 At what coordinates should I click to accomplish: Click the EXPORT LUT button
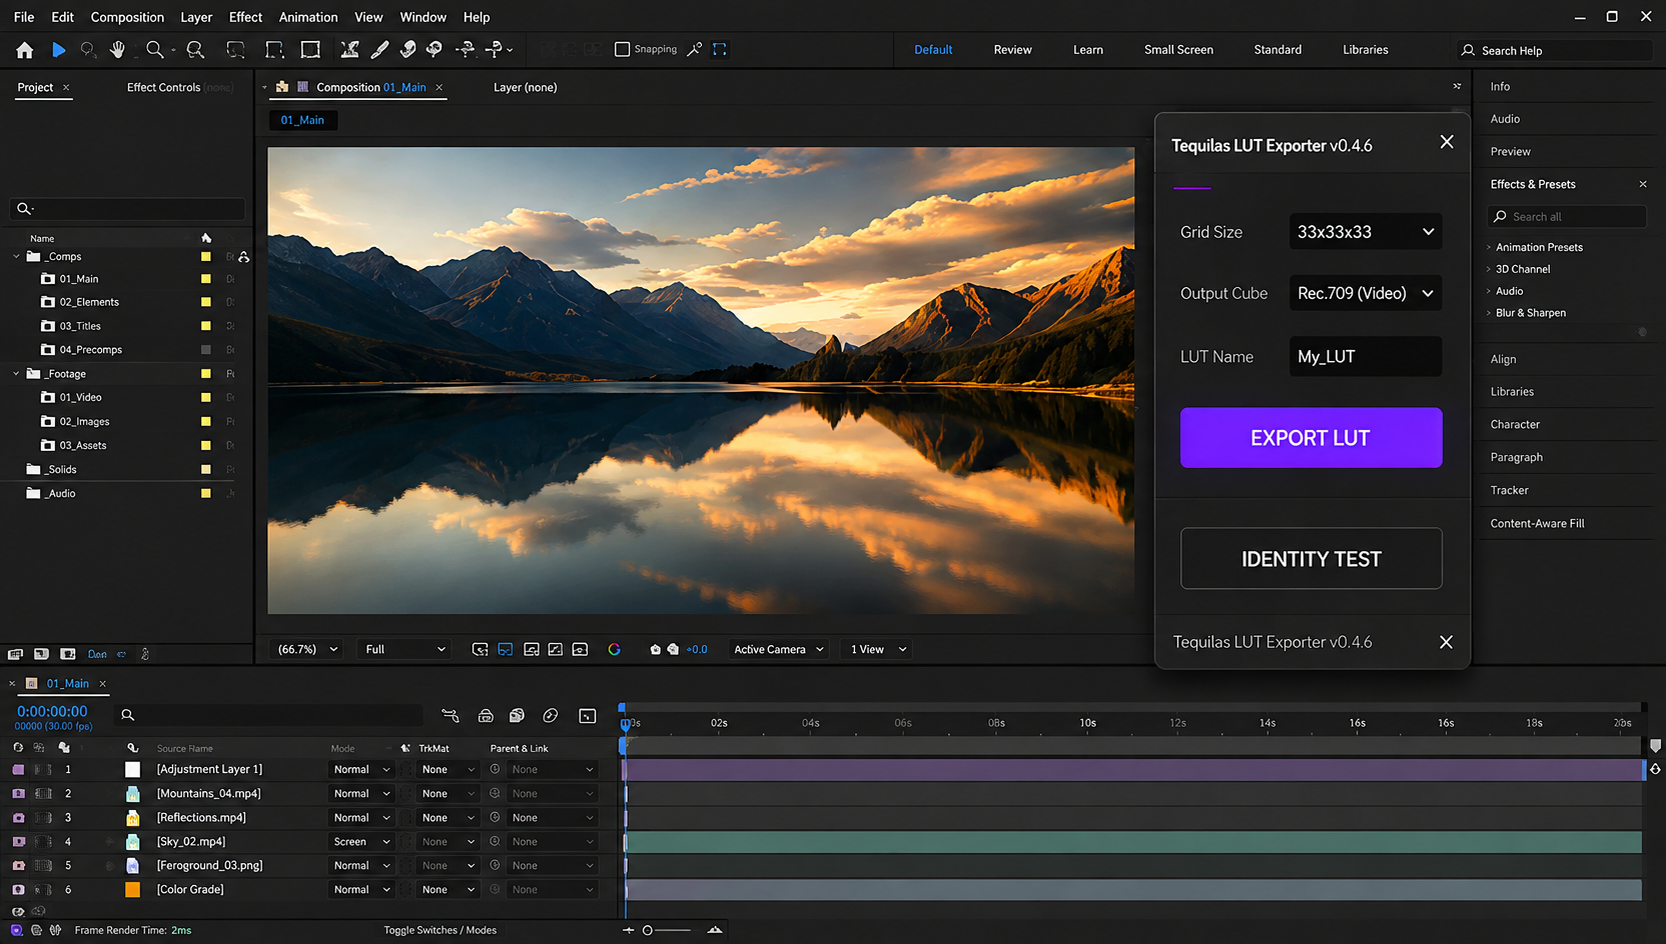1311,438
